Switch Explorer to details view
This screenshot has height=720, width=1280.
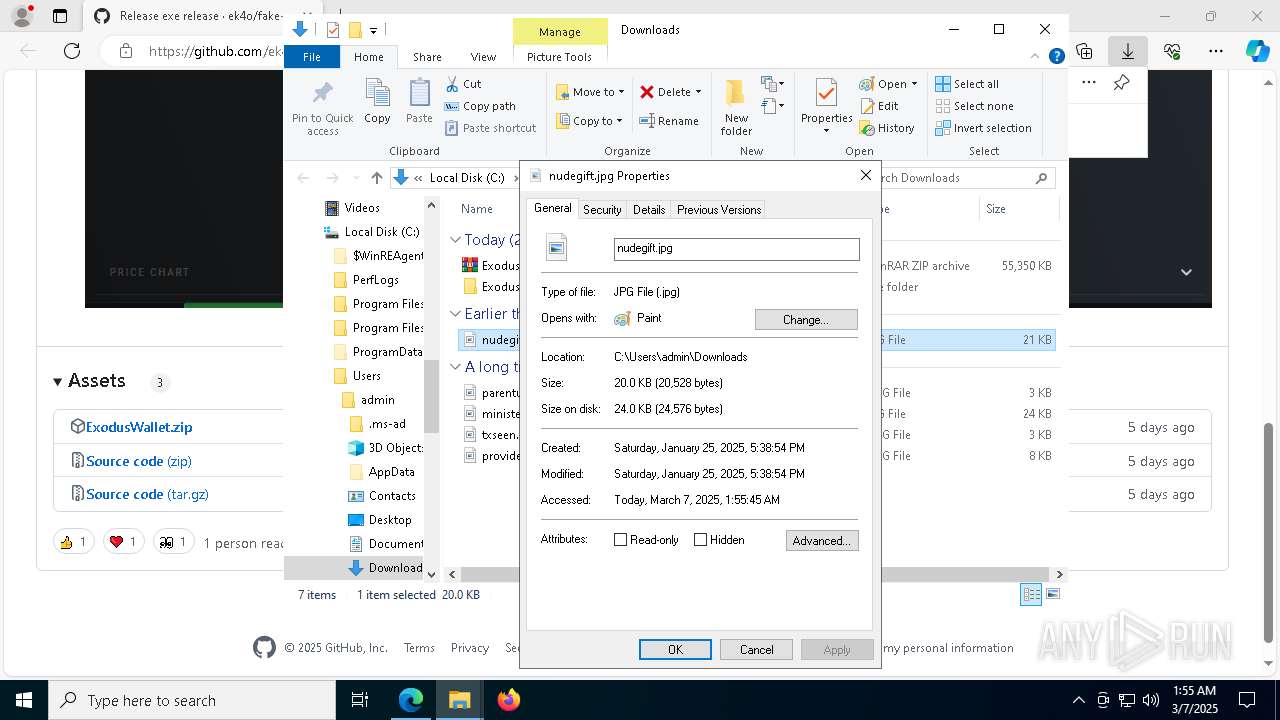(x=1031, y=594)
